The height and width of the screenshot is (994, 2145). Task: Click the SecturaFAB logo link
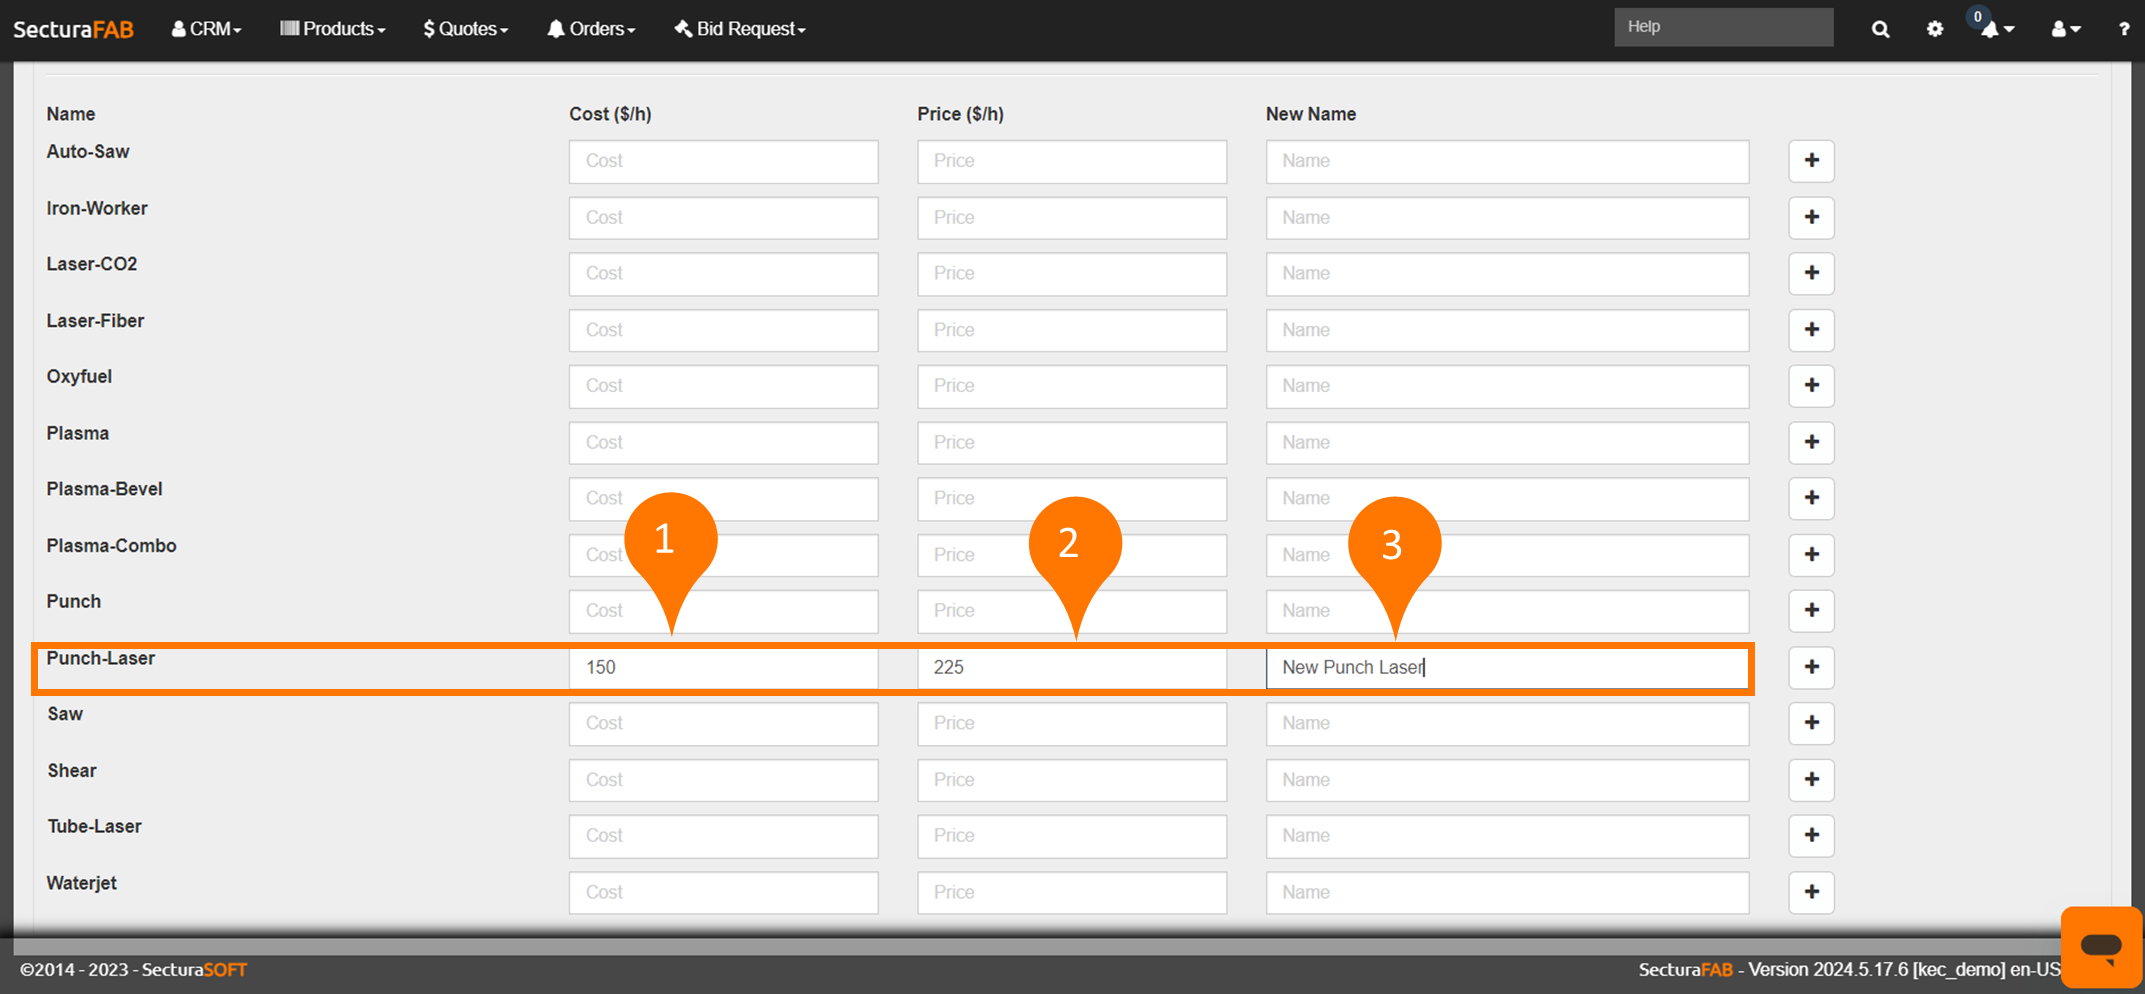click(73, 29)
